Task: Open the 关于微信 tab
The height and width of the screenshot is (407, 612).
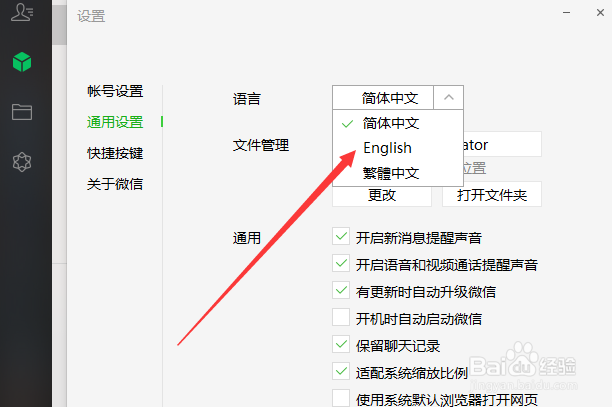Action: 115,184
